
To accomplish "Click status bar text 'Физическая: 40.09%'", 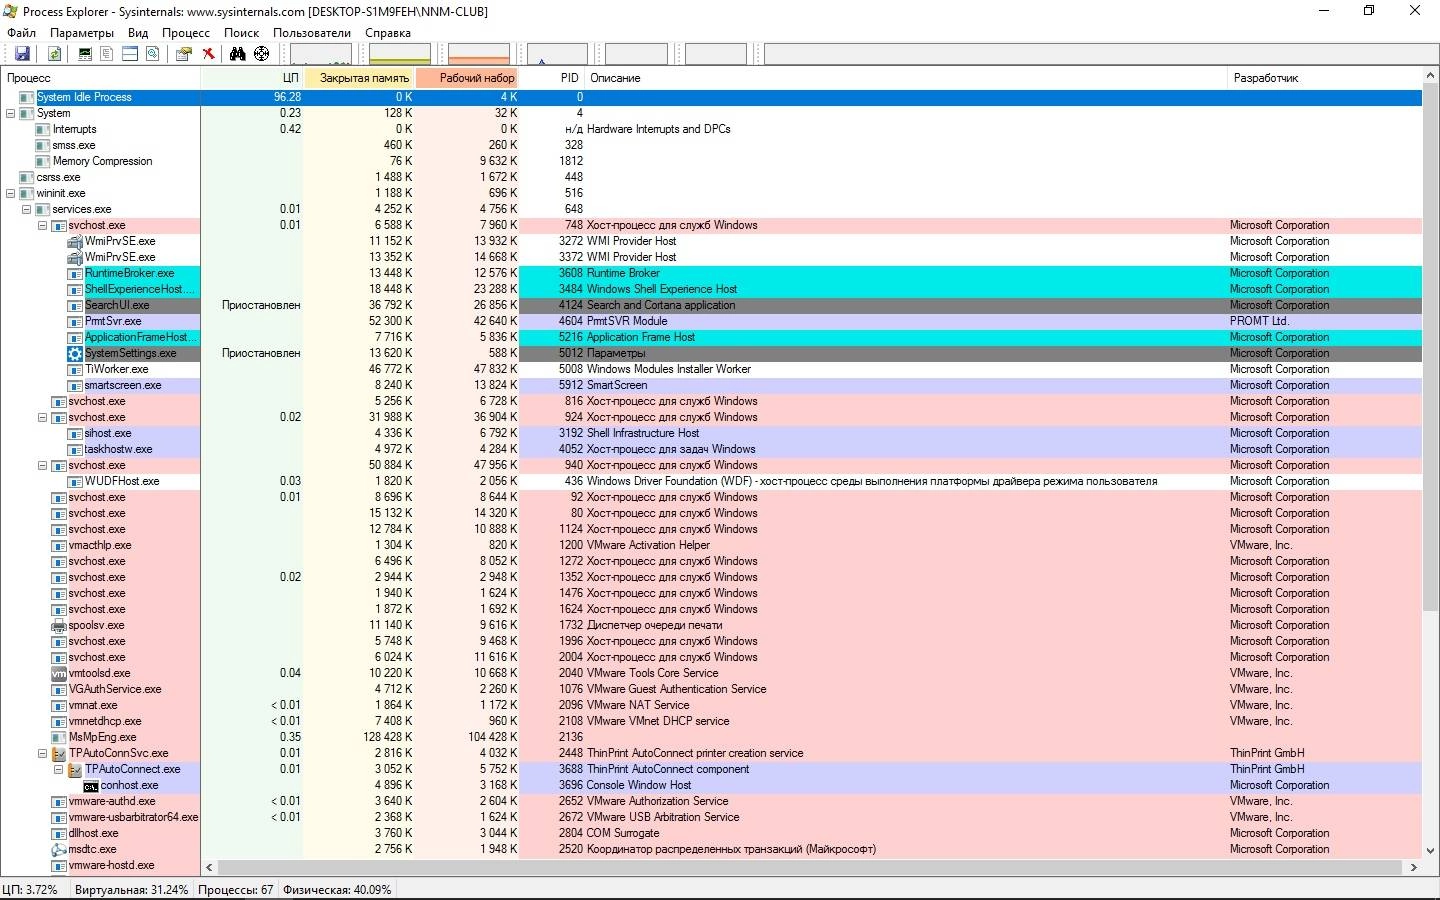I will pyautogui.click(x=337, y=889).
